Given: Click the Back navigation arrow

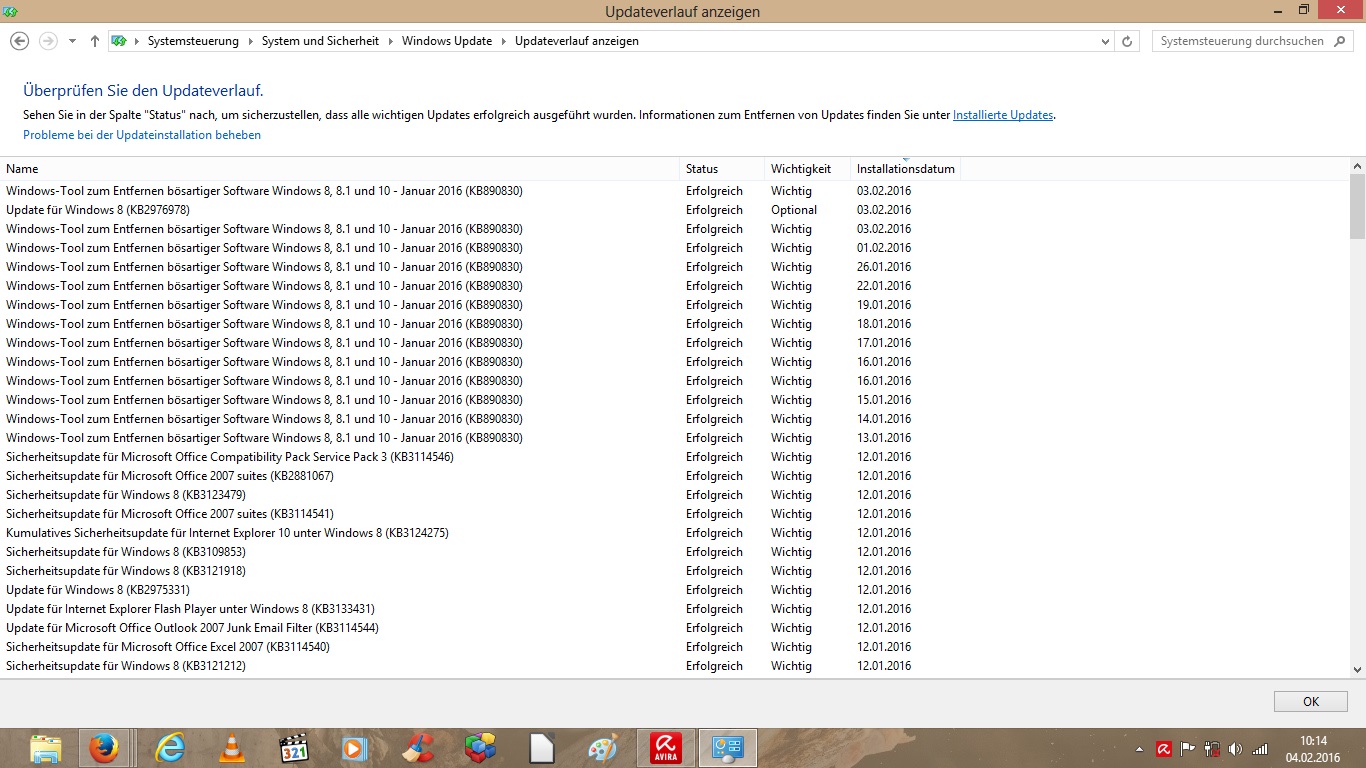Looking at the screenshot, I should click(x=19, y=41).
